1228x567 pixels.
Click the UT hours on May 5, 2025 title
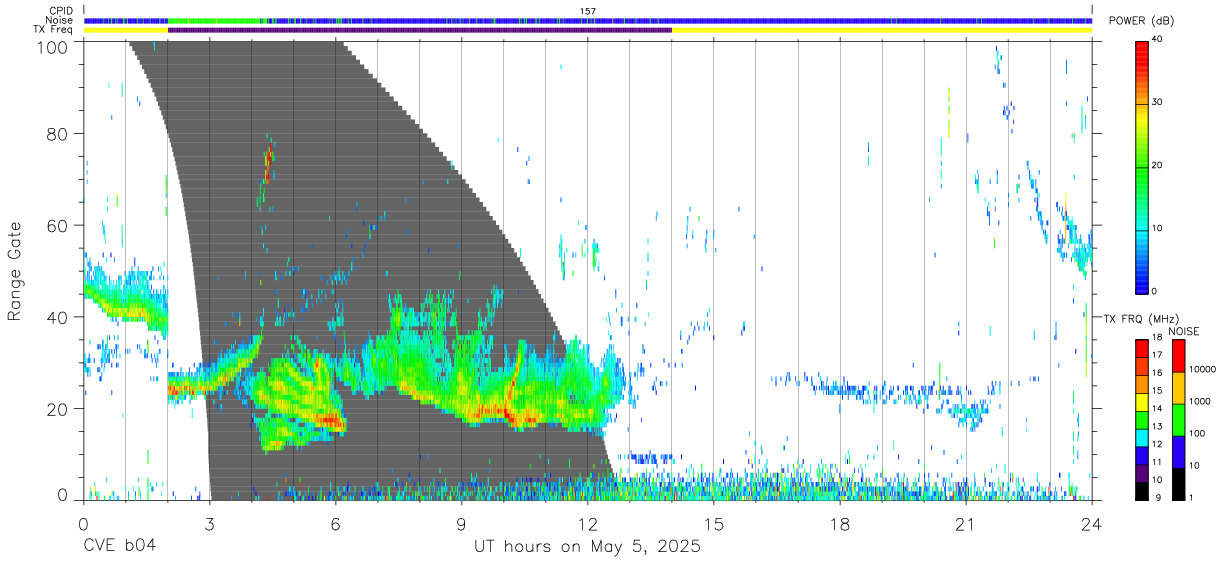tap(587, 547)
